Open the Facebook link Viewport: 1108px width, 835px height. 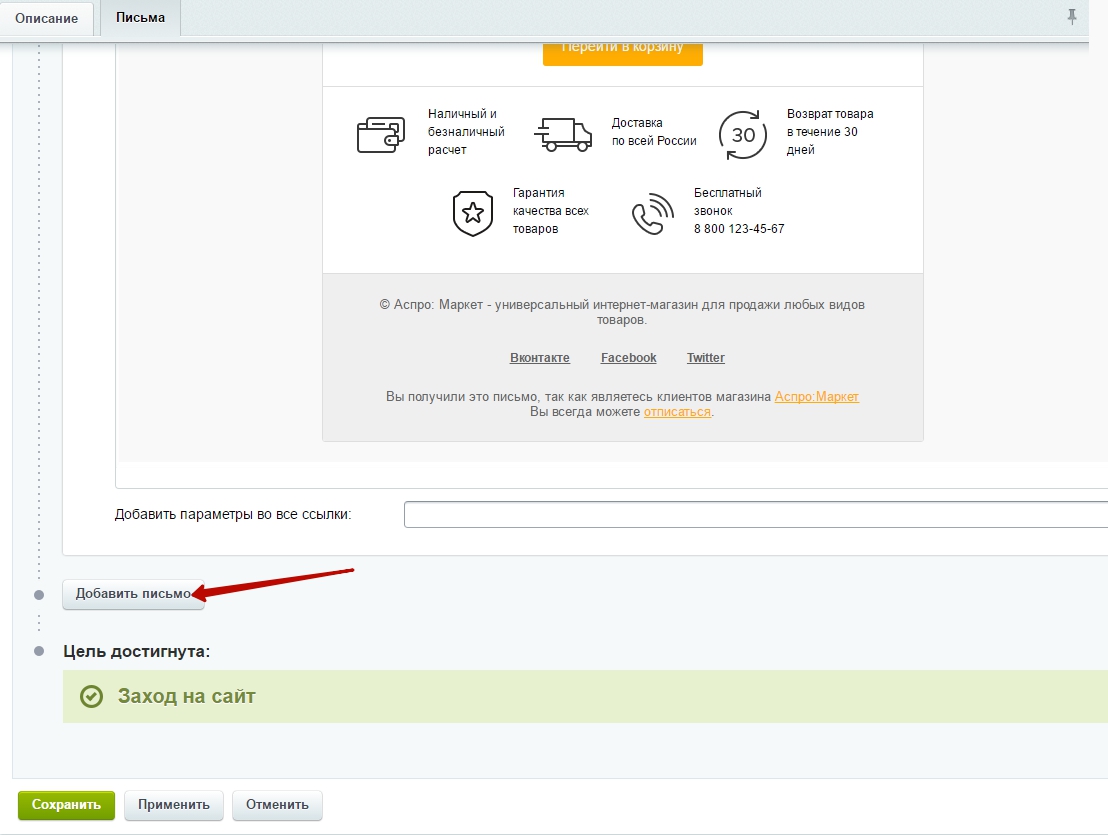(x=629, y=358)
